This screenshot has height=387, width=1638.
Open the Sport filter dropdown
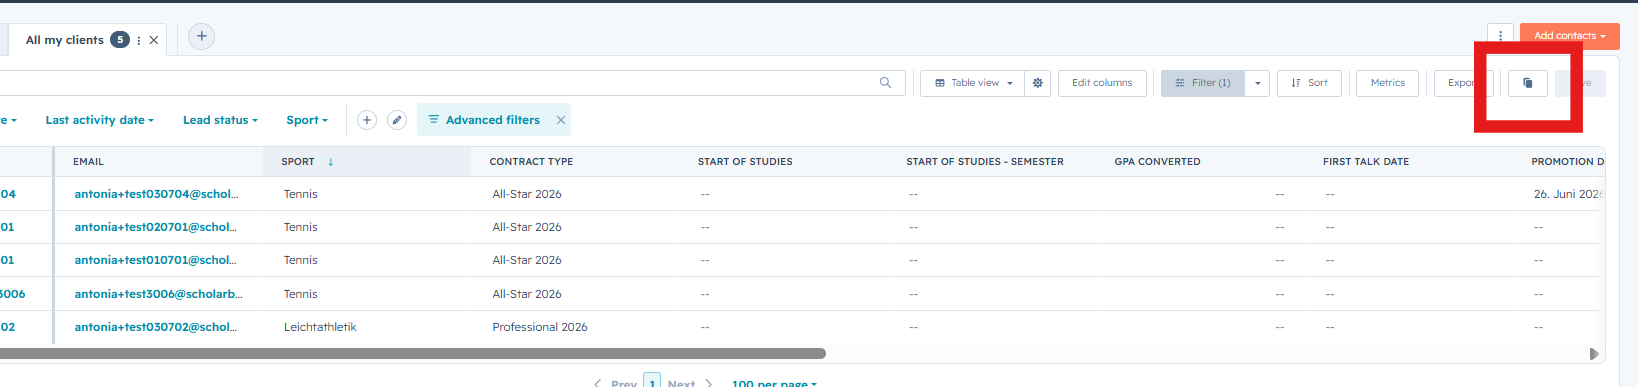(307, 120)
